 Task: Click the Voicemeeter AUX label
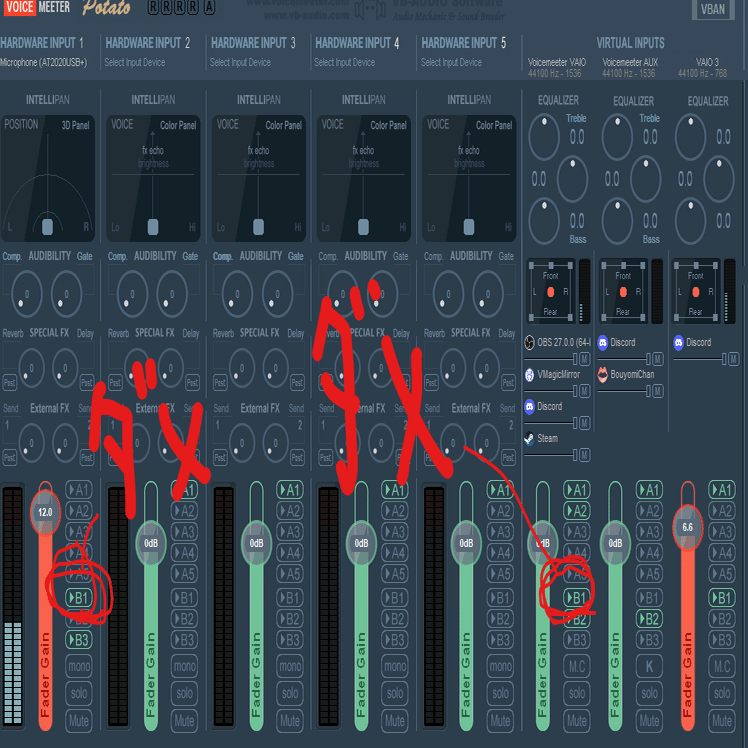630,62
